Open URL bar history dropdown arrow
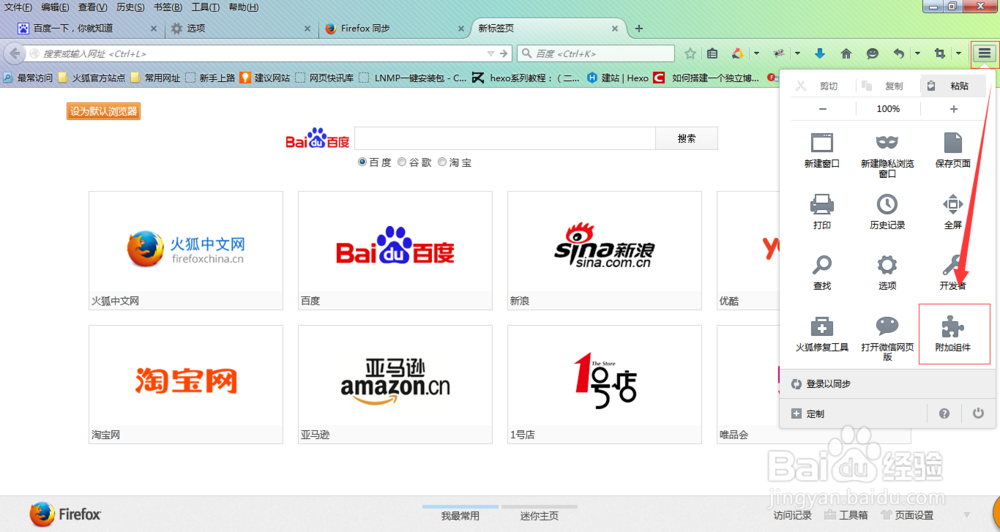The image size is (1000, 532). pyautogui.click(x=490, y=54)
